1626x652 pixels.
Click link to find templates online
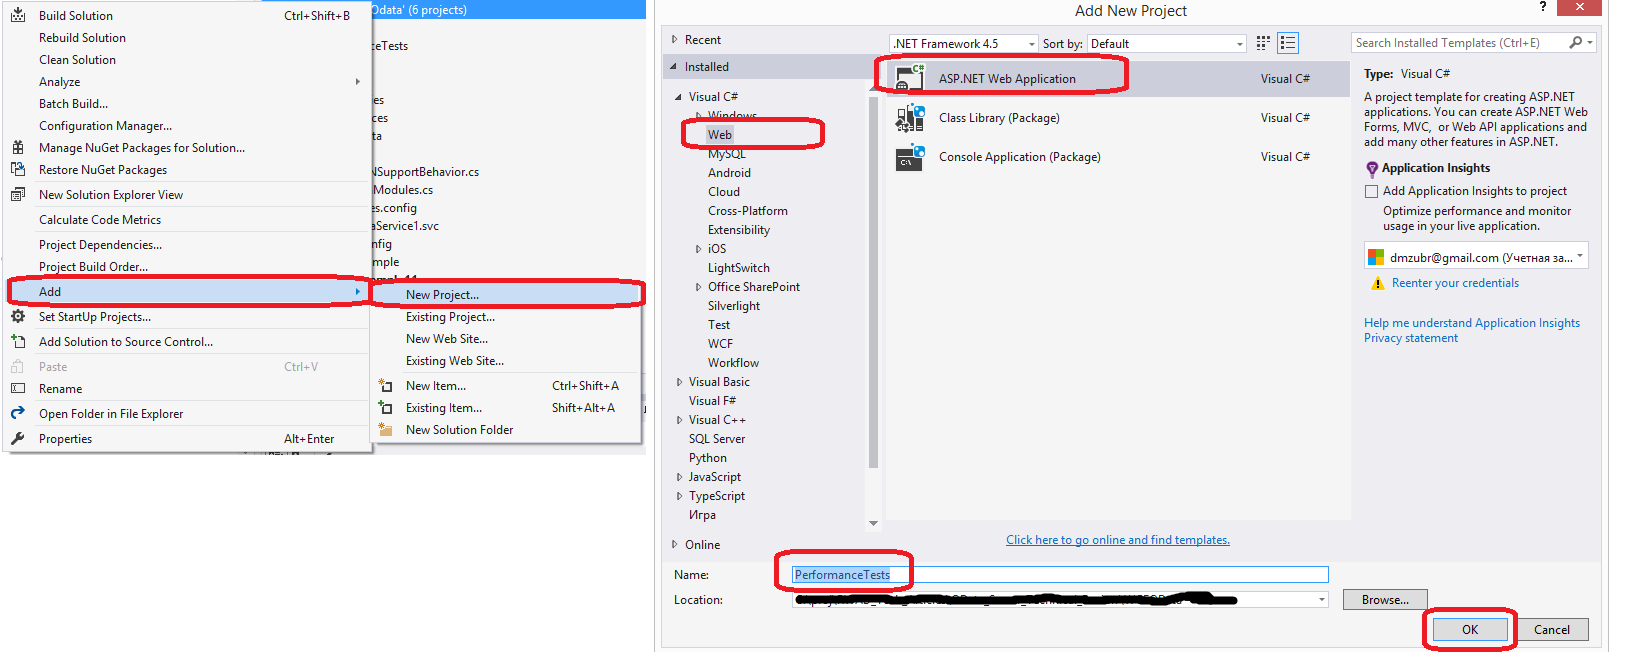pyautogui.click(x=1118, y=540)
